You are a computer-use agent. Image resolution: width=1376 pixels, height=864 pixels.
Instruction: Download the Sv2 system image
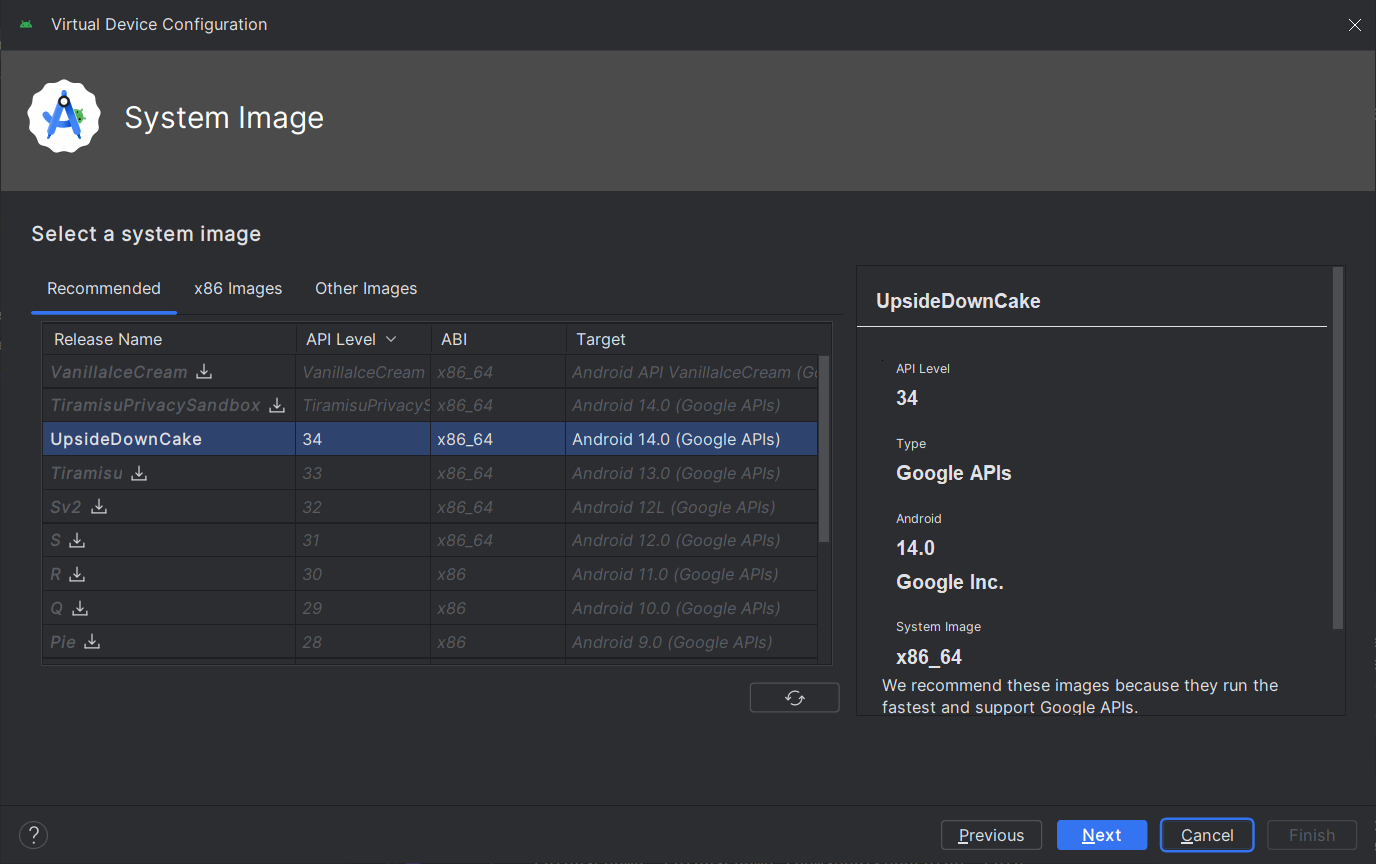[99, 507]
